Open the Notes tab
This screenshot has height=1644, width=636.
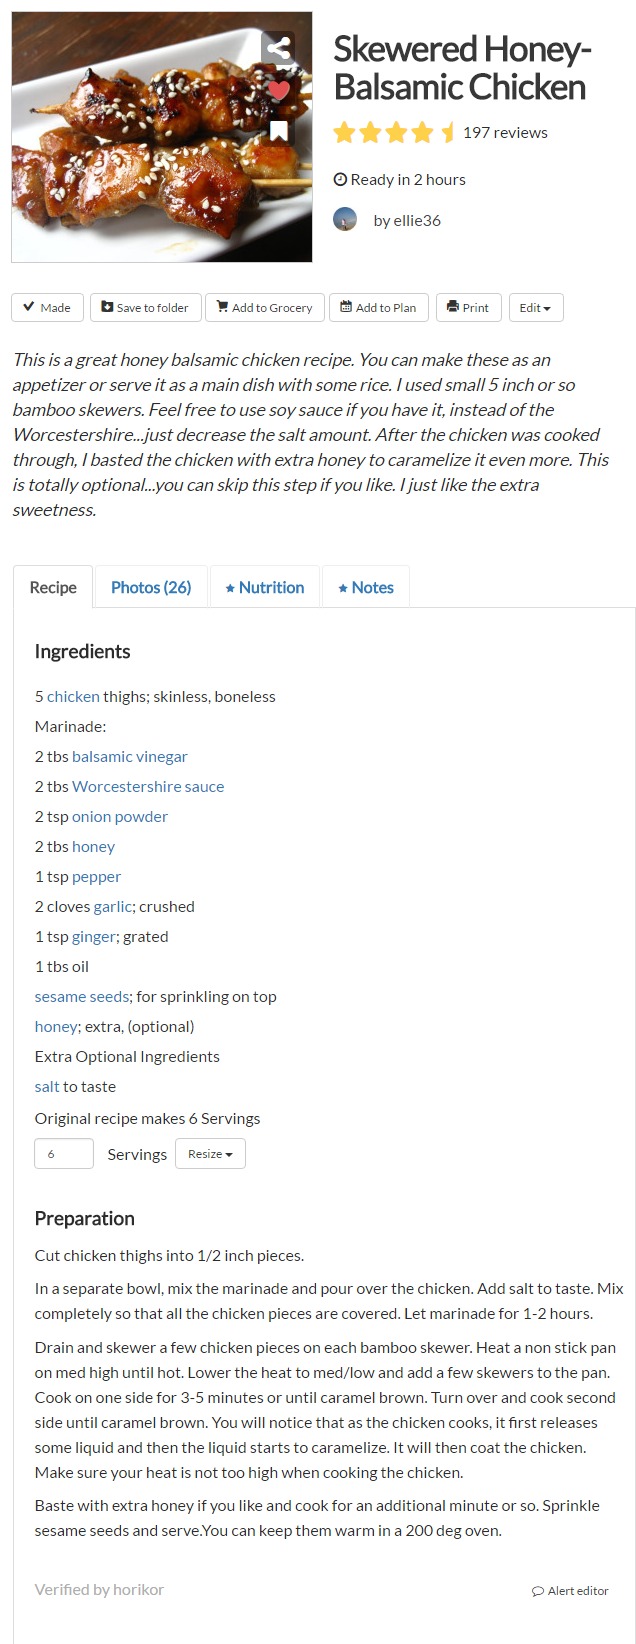[366, 588]
